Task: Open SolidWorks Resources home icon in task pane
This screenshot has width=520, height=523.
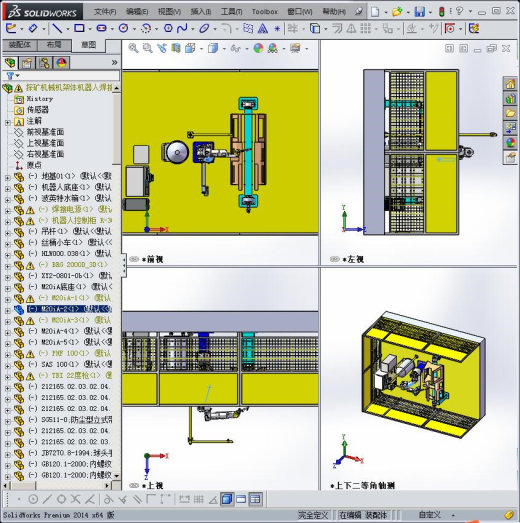Action: click(510, 84)
